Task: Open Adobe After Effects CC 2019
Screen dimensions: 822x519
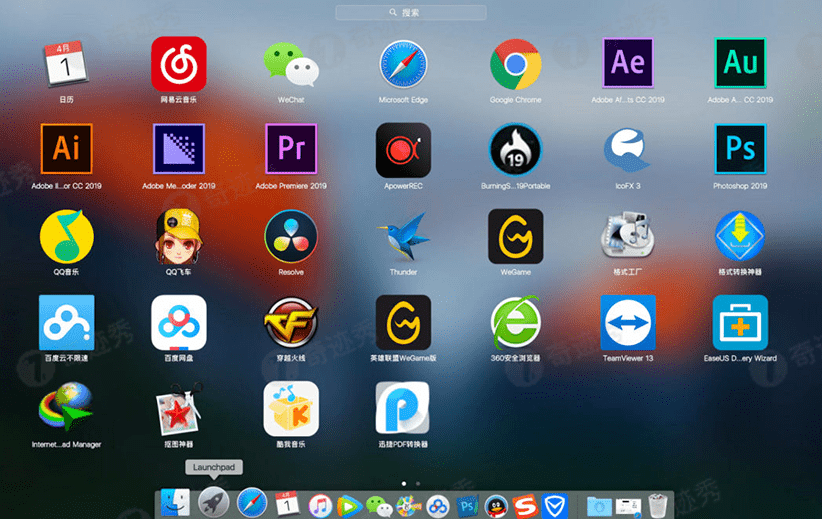Action: [628, 63]
